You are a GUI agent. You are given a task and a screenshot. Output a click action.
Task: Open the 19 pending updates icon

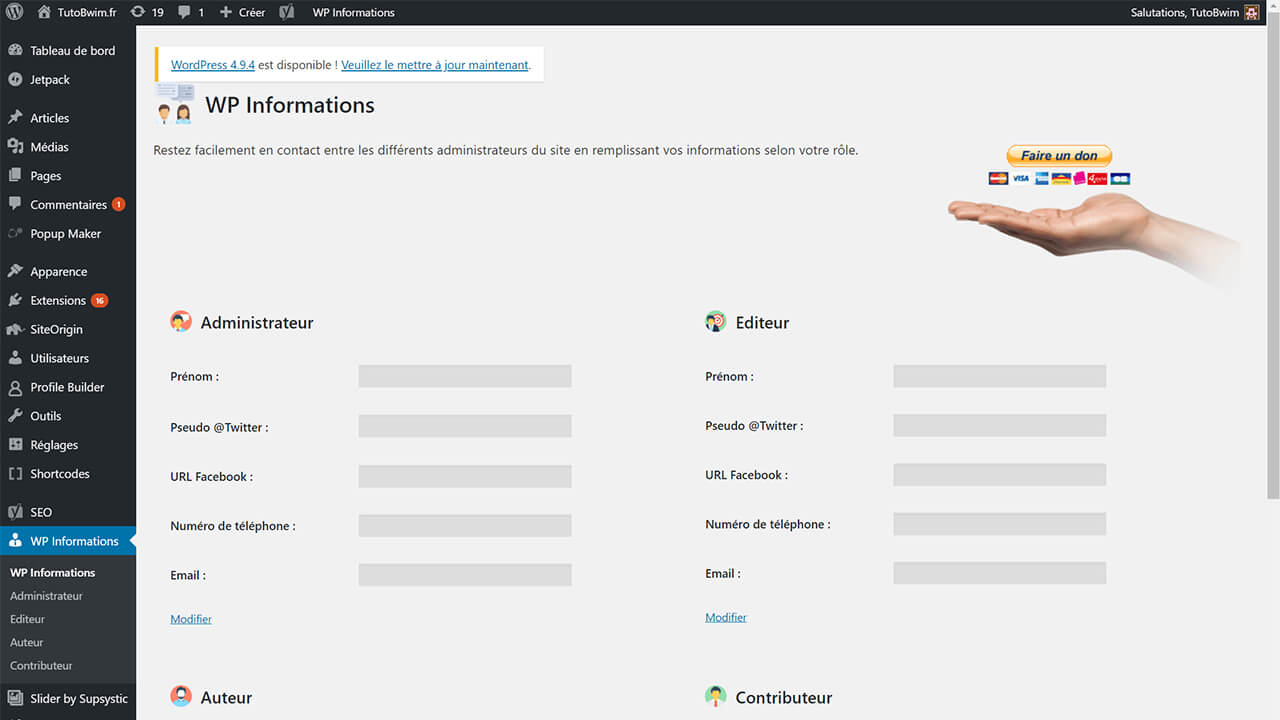138,12
